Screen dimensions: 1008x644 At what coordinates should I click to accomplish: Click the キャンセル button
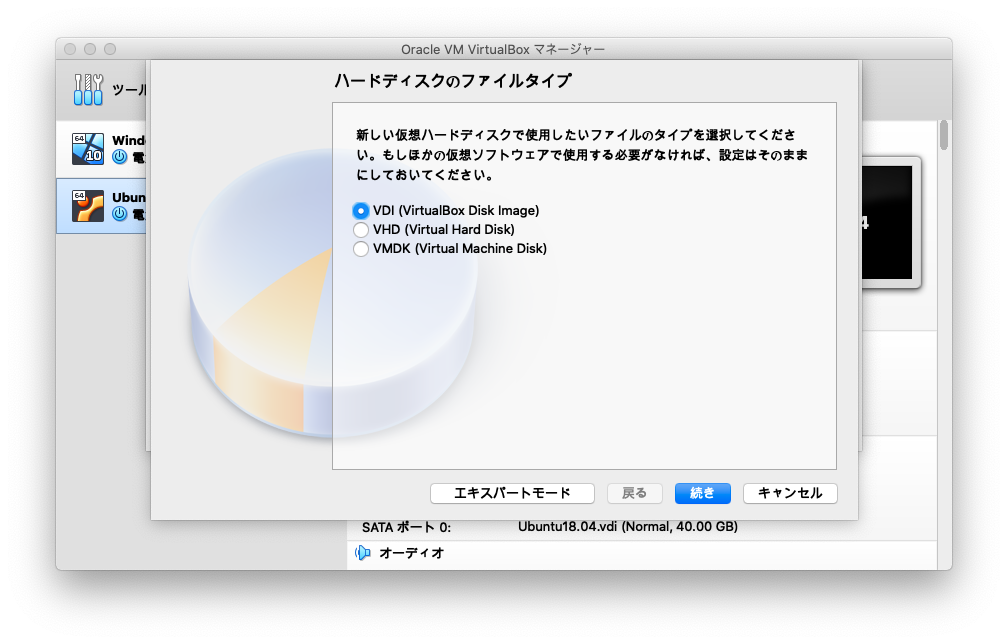(789, 492)
